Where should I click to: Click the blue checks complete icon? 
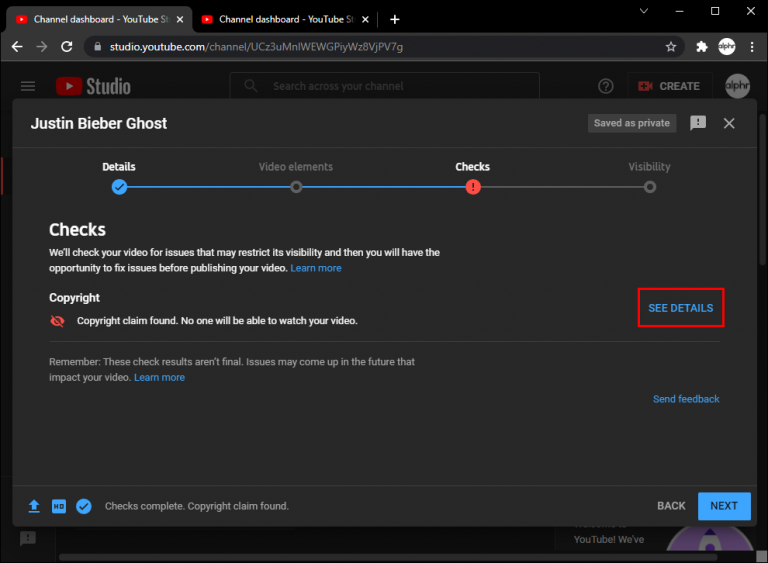[84, 506]
